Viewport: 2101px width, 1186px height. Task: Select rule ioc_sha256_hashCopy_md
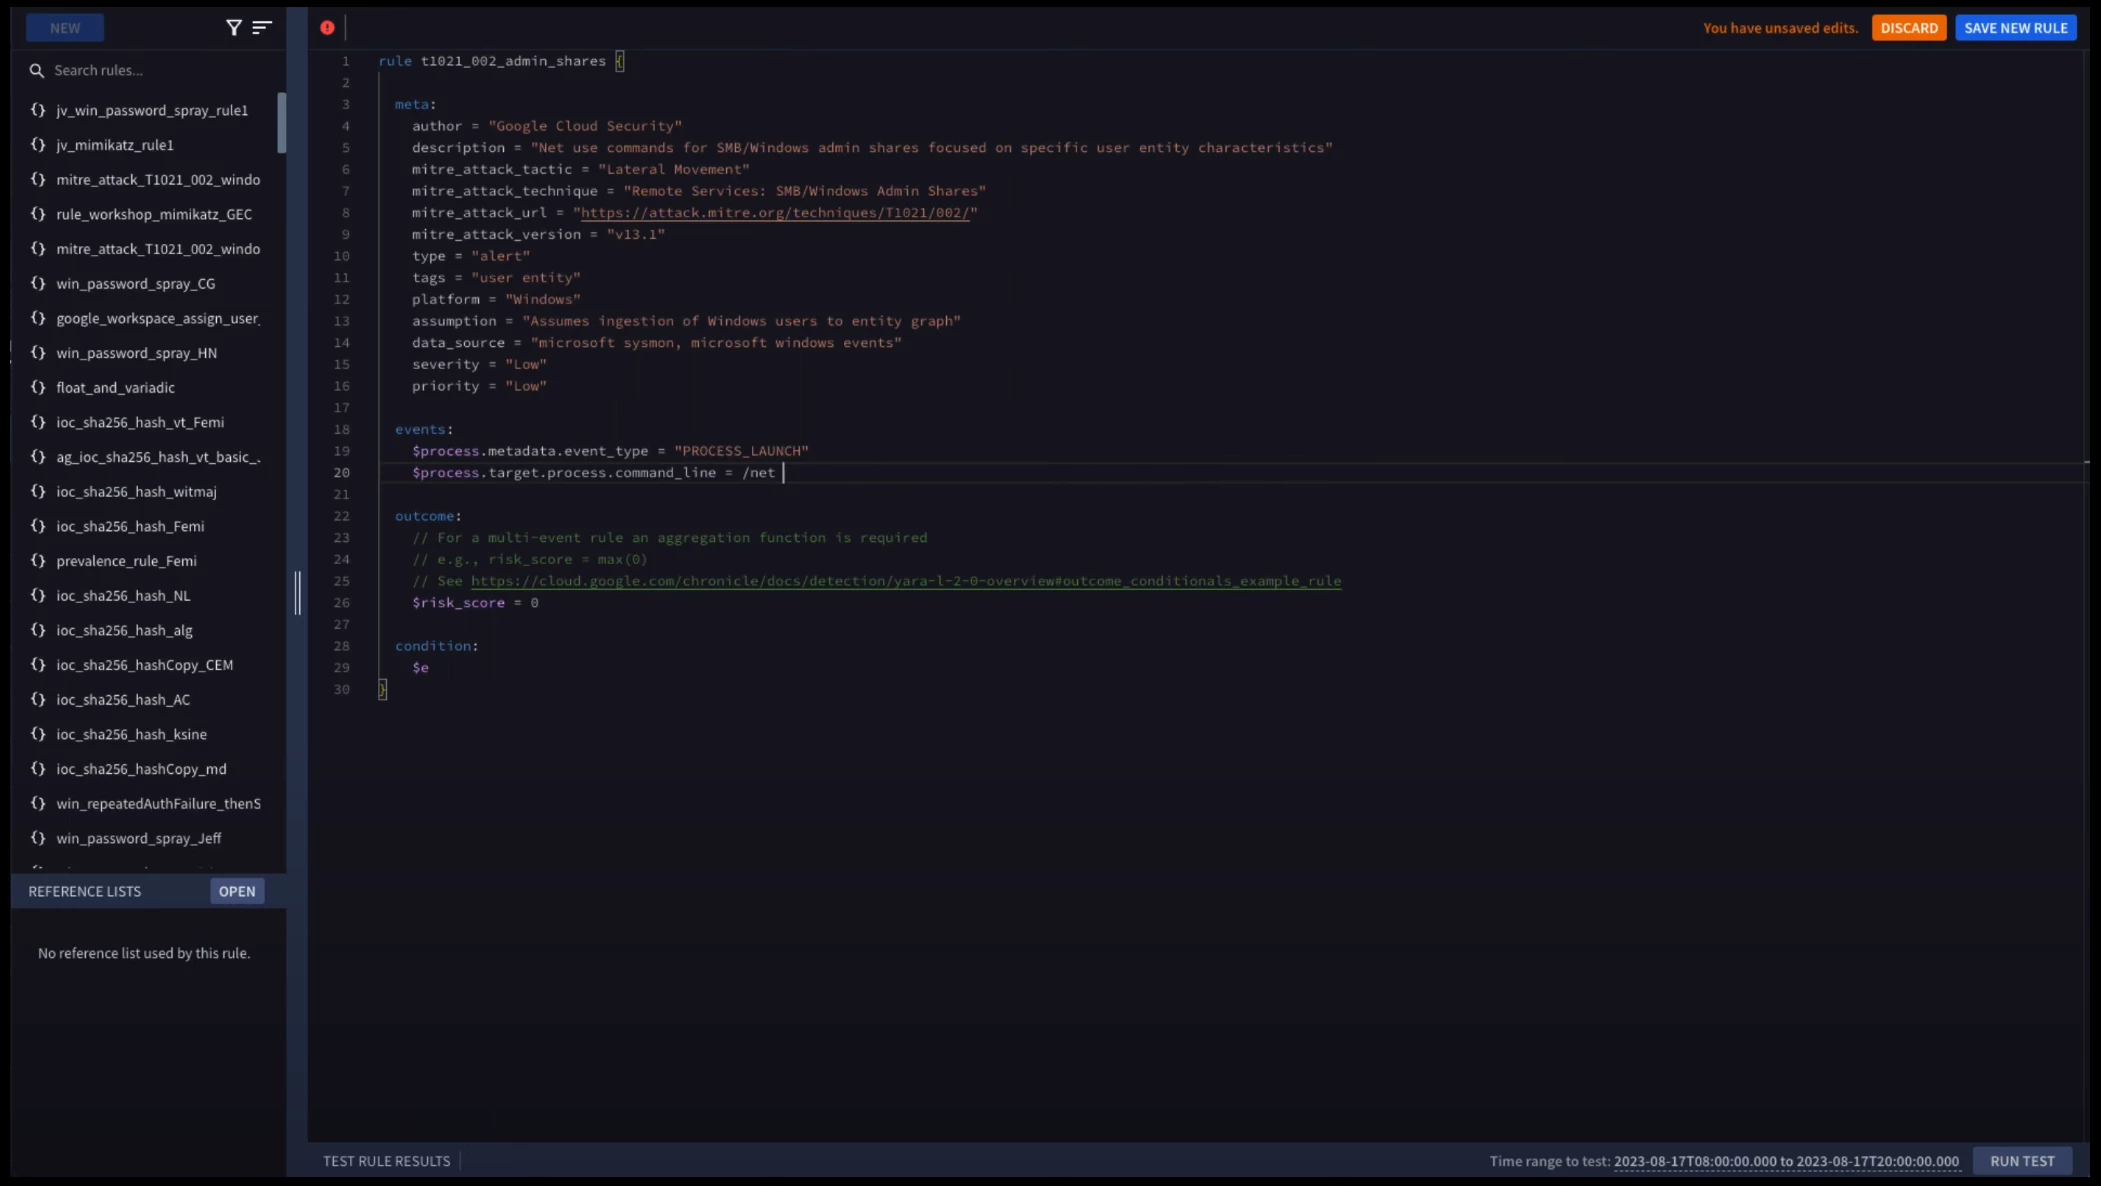pos(141,769)
